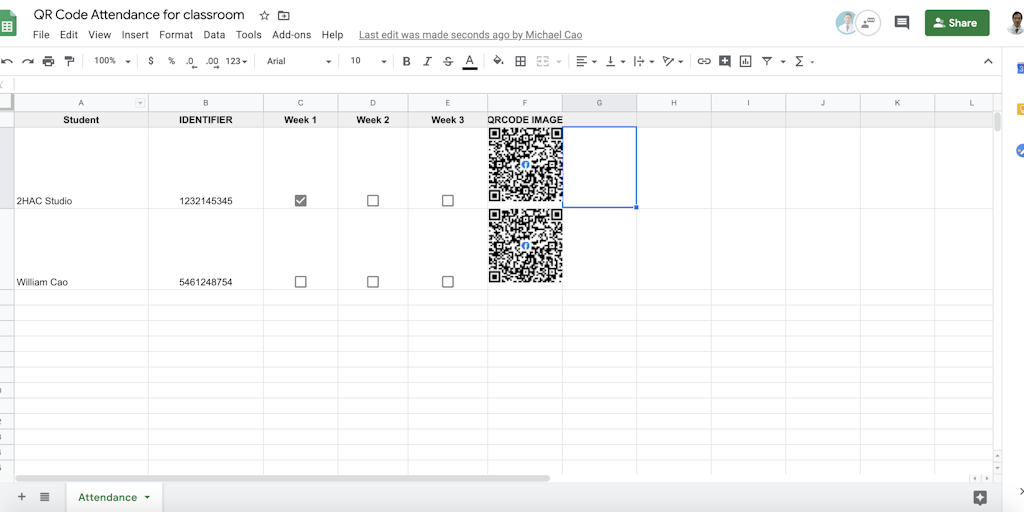Viewport: 1024px width, 512px height.
Task: Click the Print icon
Action: tap(48, 61)
